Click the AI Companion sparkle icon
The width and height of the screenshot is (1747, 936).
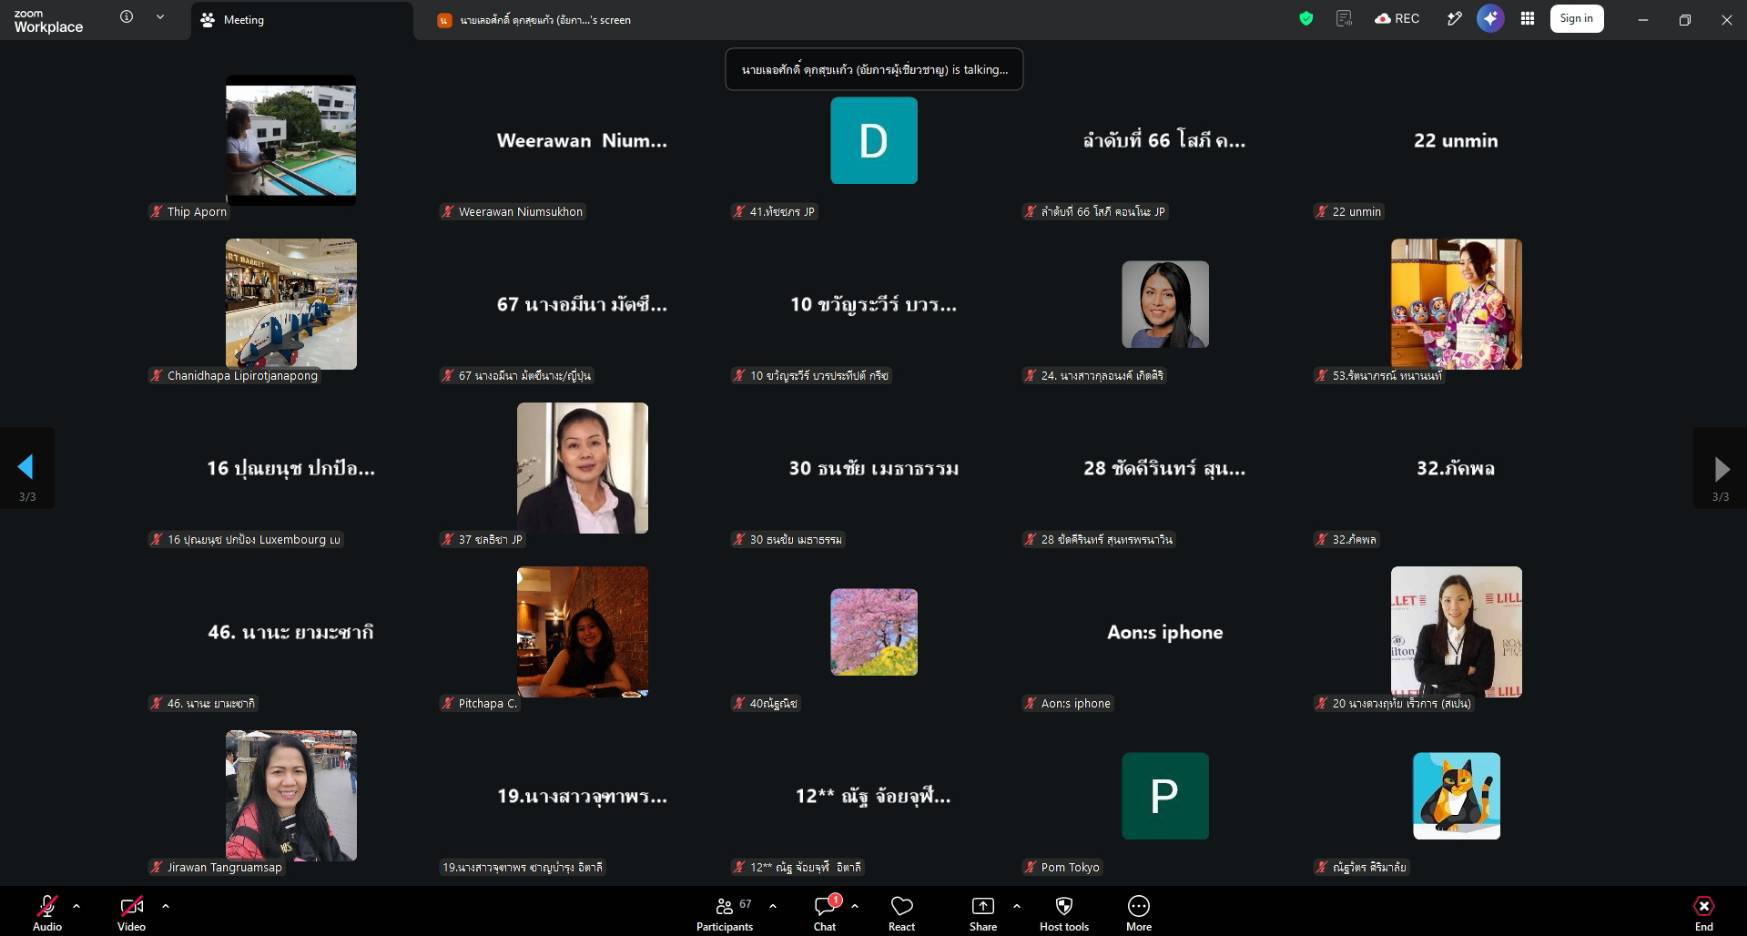(1490, 19)
